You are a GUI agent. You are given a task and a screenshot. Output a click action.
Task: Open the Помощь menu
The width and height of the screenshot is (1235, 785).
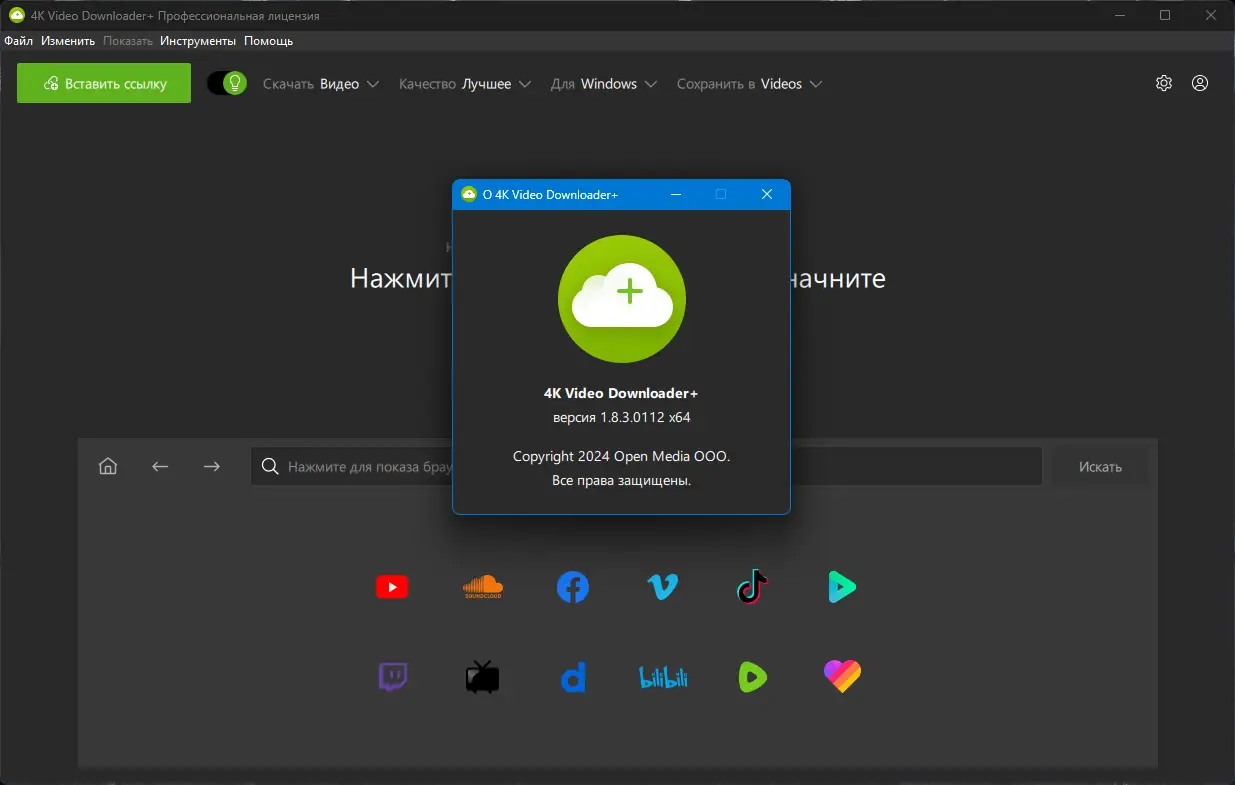click(268, 40)
